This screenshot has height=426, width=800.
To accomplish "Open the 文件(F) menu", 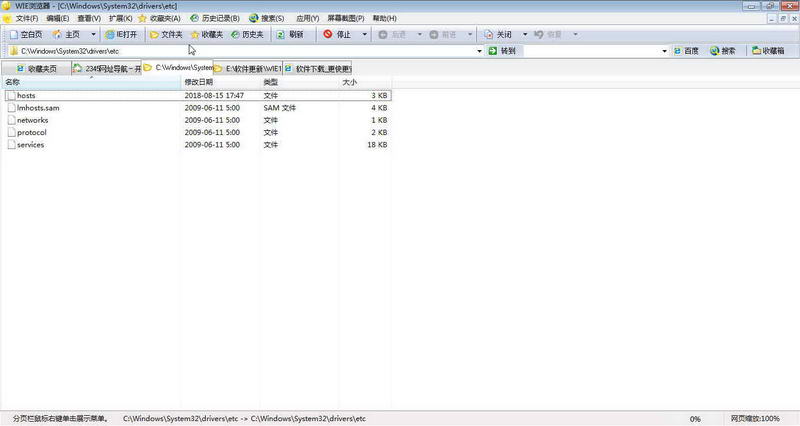I will click(27, 18).
